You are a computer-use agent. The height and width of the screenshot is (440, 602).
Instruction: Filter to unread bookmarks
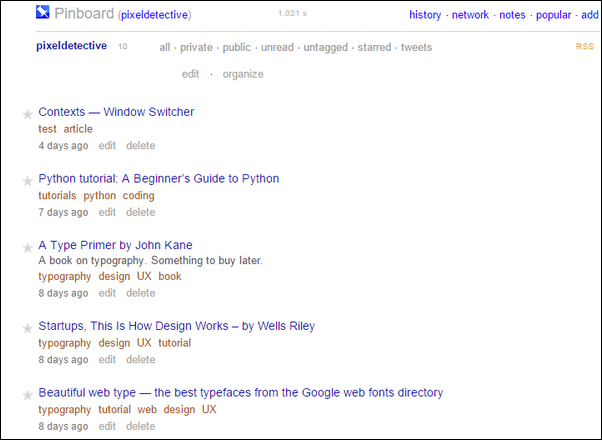(x=277, y=47)
